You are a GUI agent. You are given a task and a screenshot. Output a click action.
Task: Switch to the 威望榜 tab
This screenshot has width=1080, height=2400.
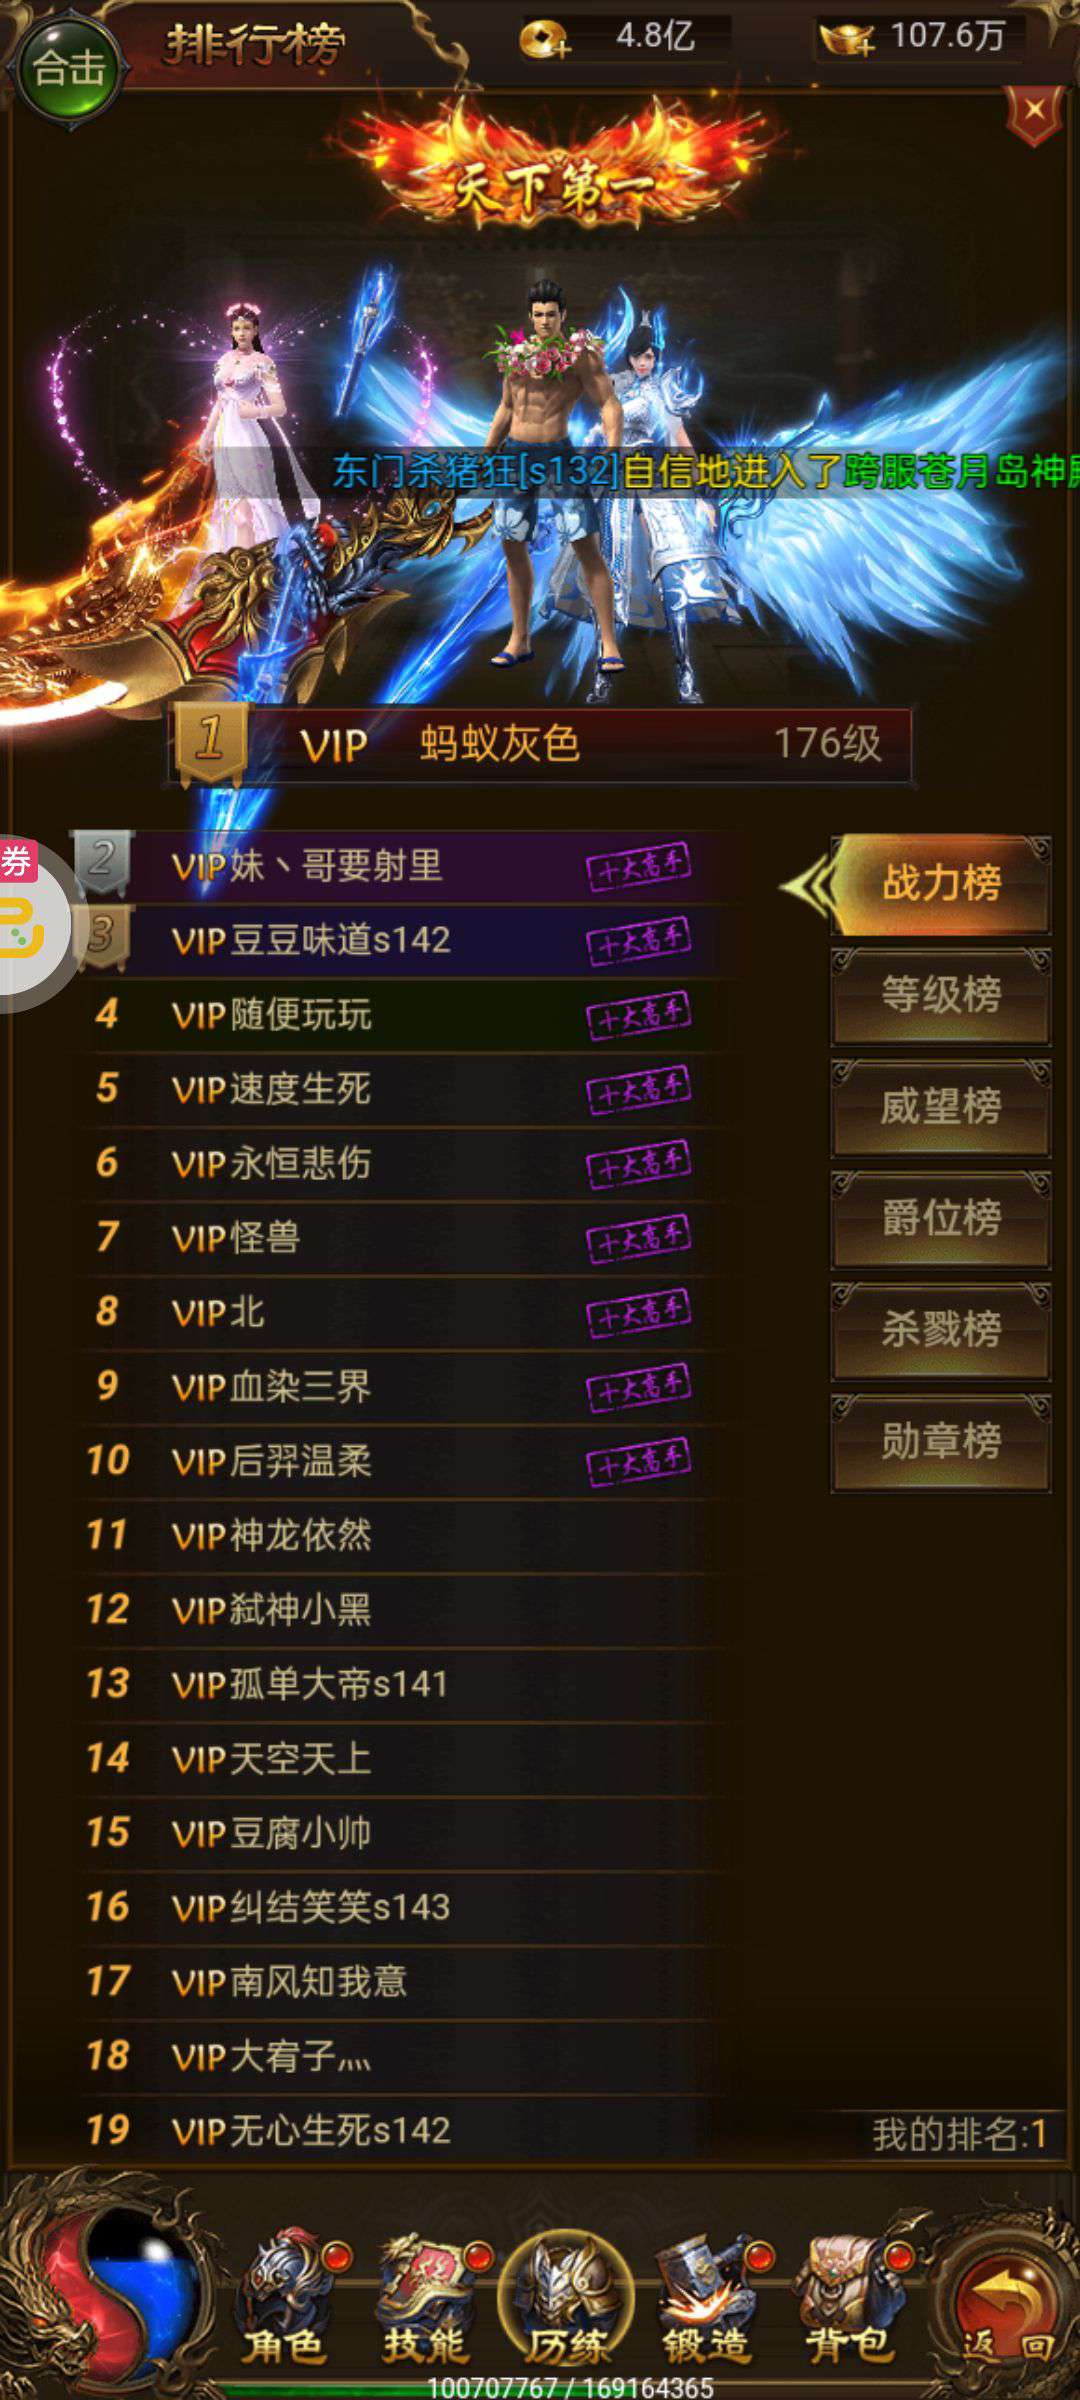tap(941, 1107)
